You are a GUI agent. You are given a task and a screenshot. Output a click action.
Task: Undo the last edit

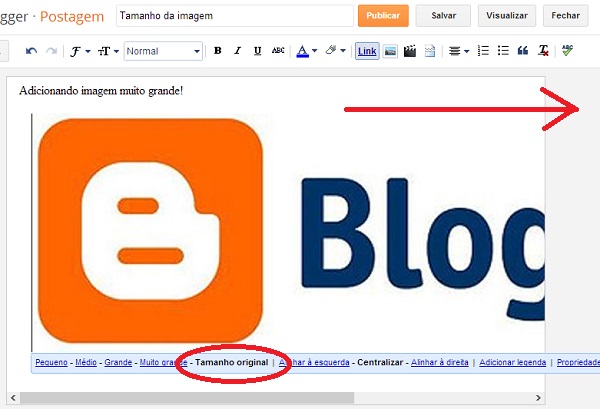click(x=31, y=51)
